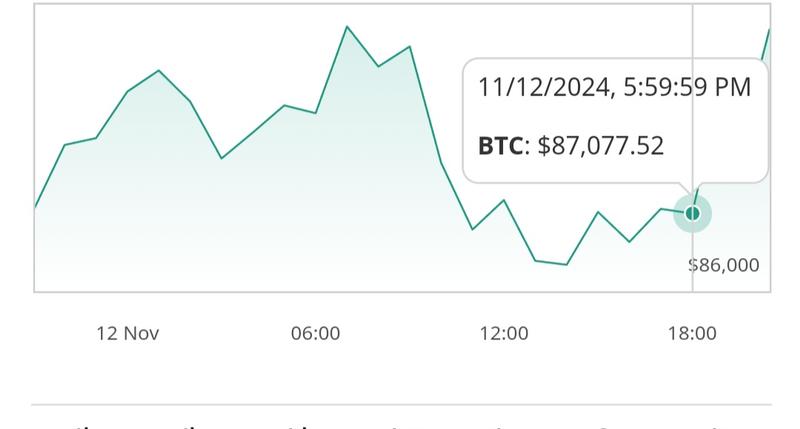Screen dimensions: 800x429
Task: Click the peak between 12:00 and 18:00
Action: click(598, 212)
